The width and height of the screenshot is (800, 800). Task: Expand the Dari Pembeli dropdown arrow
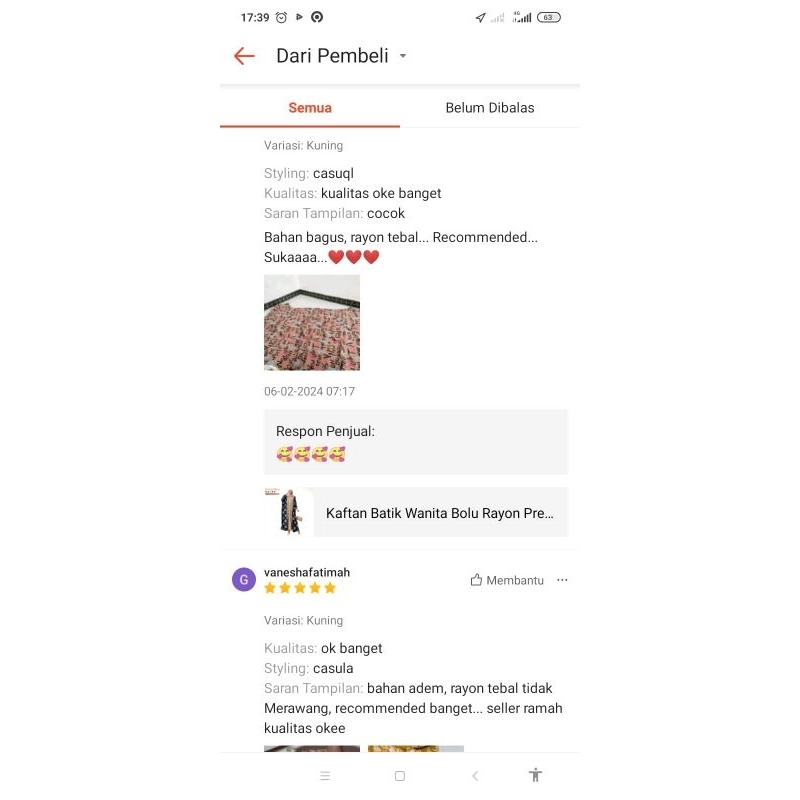403,56
